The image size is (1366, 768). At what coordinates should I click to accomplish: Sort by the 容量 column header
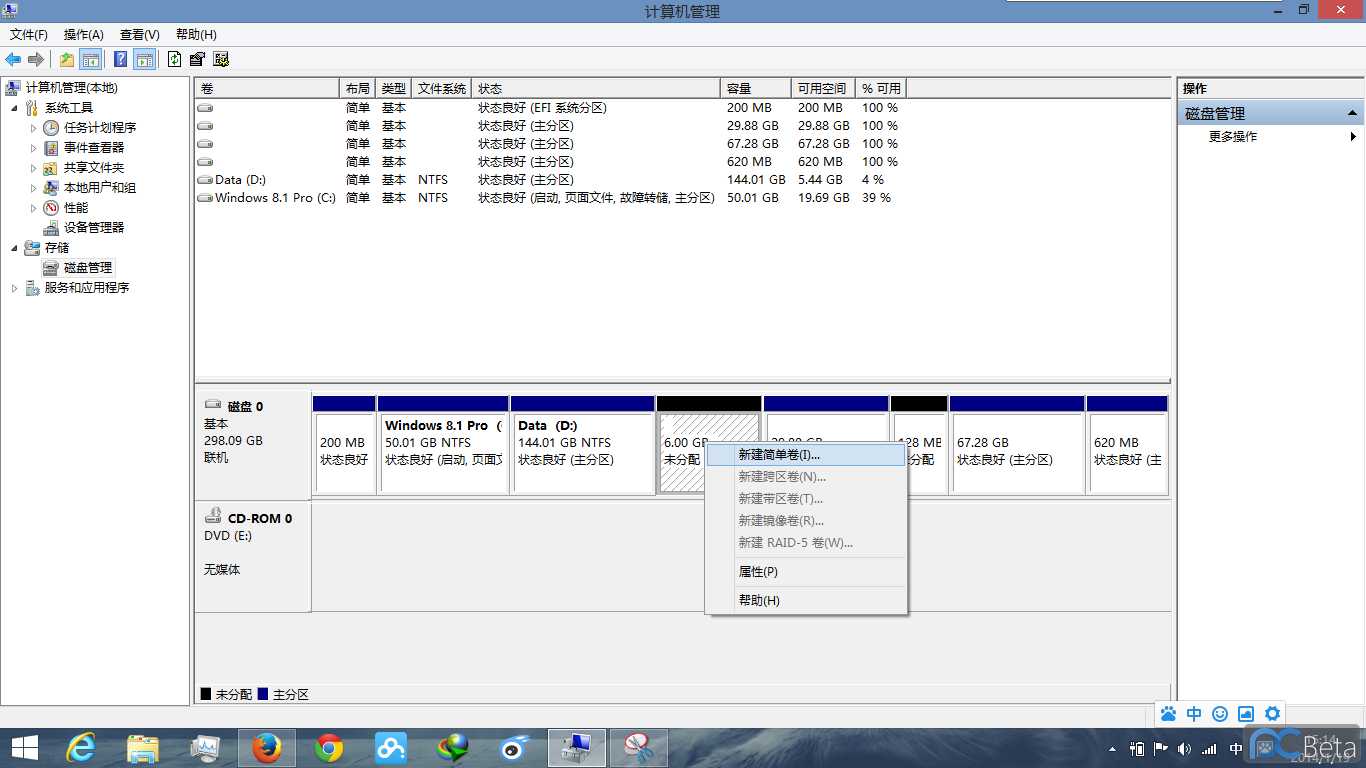(756, 89)
